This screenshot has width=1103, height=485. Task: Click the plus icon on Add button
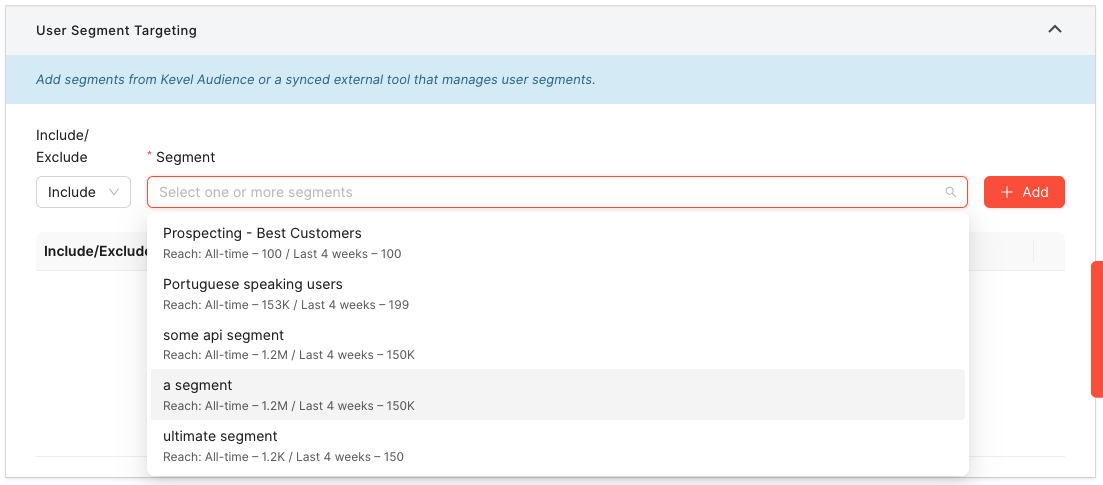[1007, 192]
